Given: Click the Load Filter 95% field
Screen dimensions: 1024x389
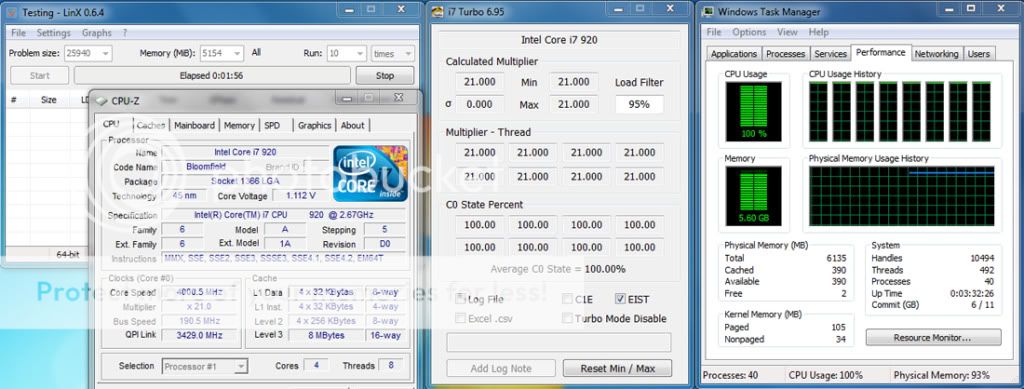Looking at the screenshot, I should [639, 104].
